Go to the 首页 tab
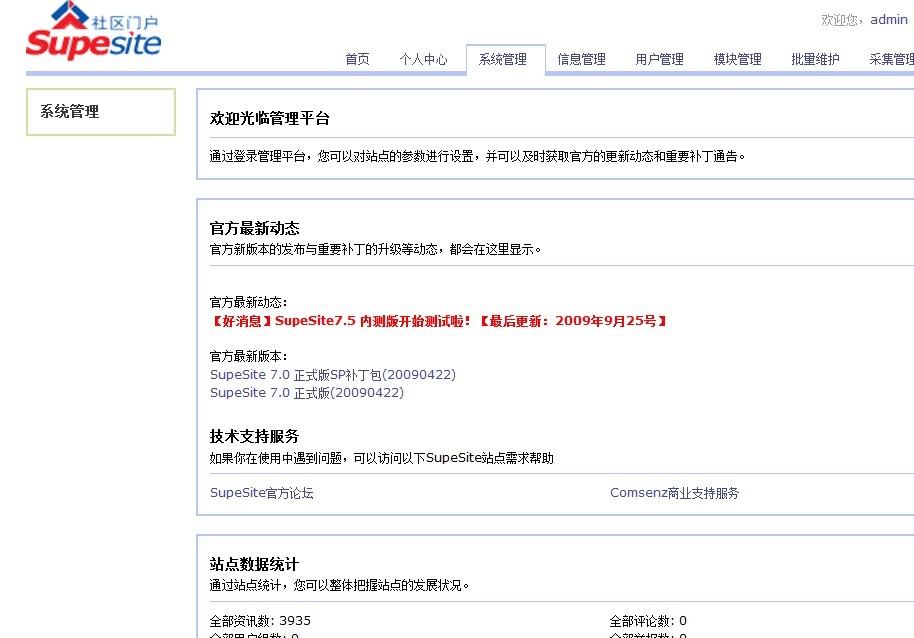 [x=357, y=59]
